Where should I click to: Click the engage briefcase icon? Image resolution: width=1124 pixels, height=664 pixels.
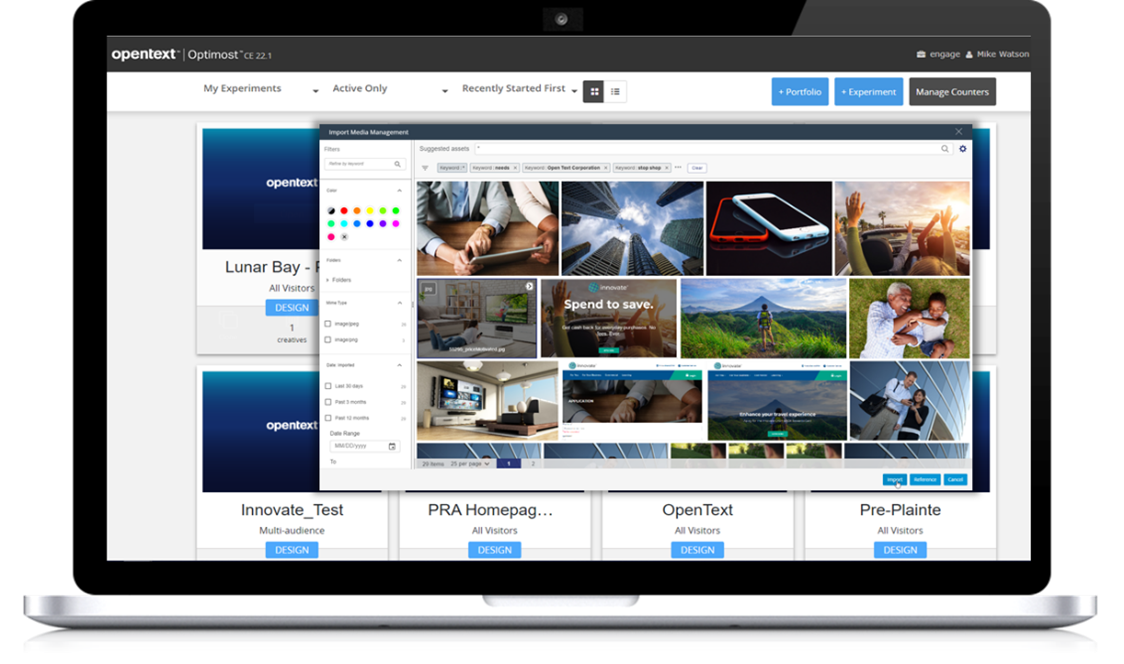tap(921, 54)
